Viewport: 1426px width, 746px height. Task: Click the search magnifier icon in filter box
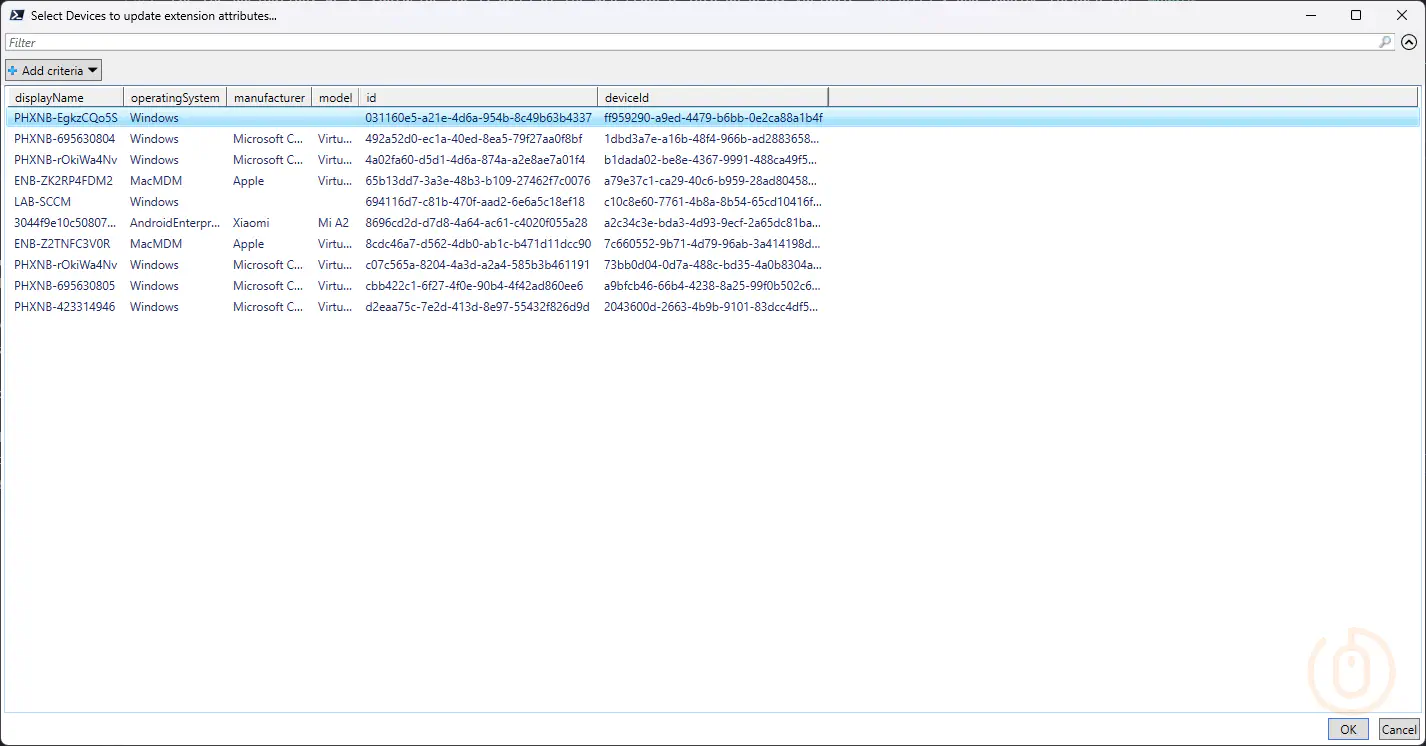point(1384,42)
